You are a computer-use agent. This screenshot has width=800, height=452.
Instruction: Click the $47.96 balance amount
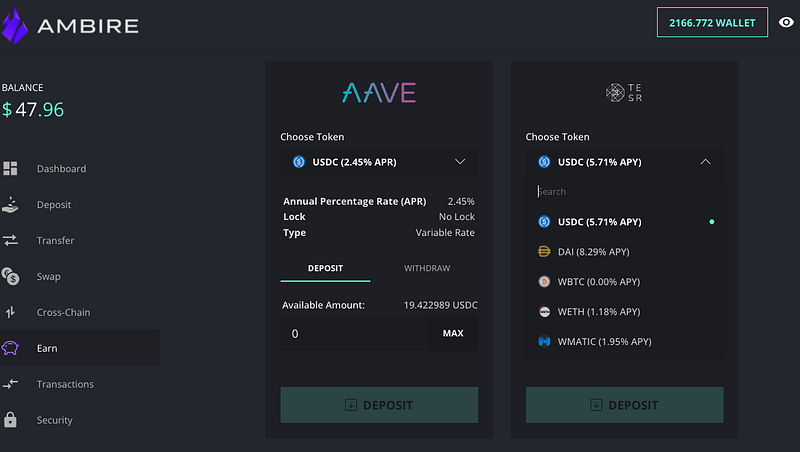(33, 110)
